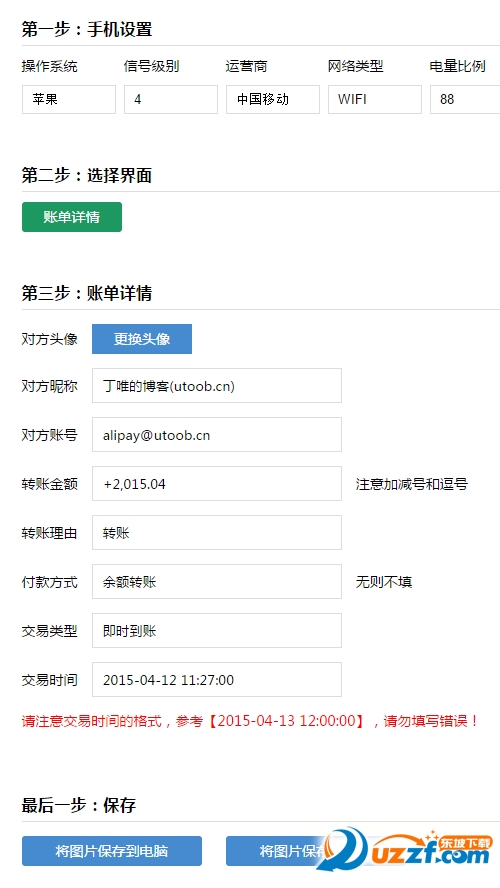
Task: Click the 运营商 label
Action: point(246,66)
